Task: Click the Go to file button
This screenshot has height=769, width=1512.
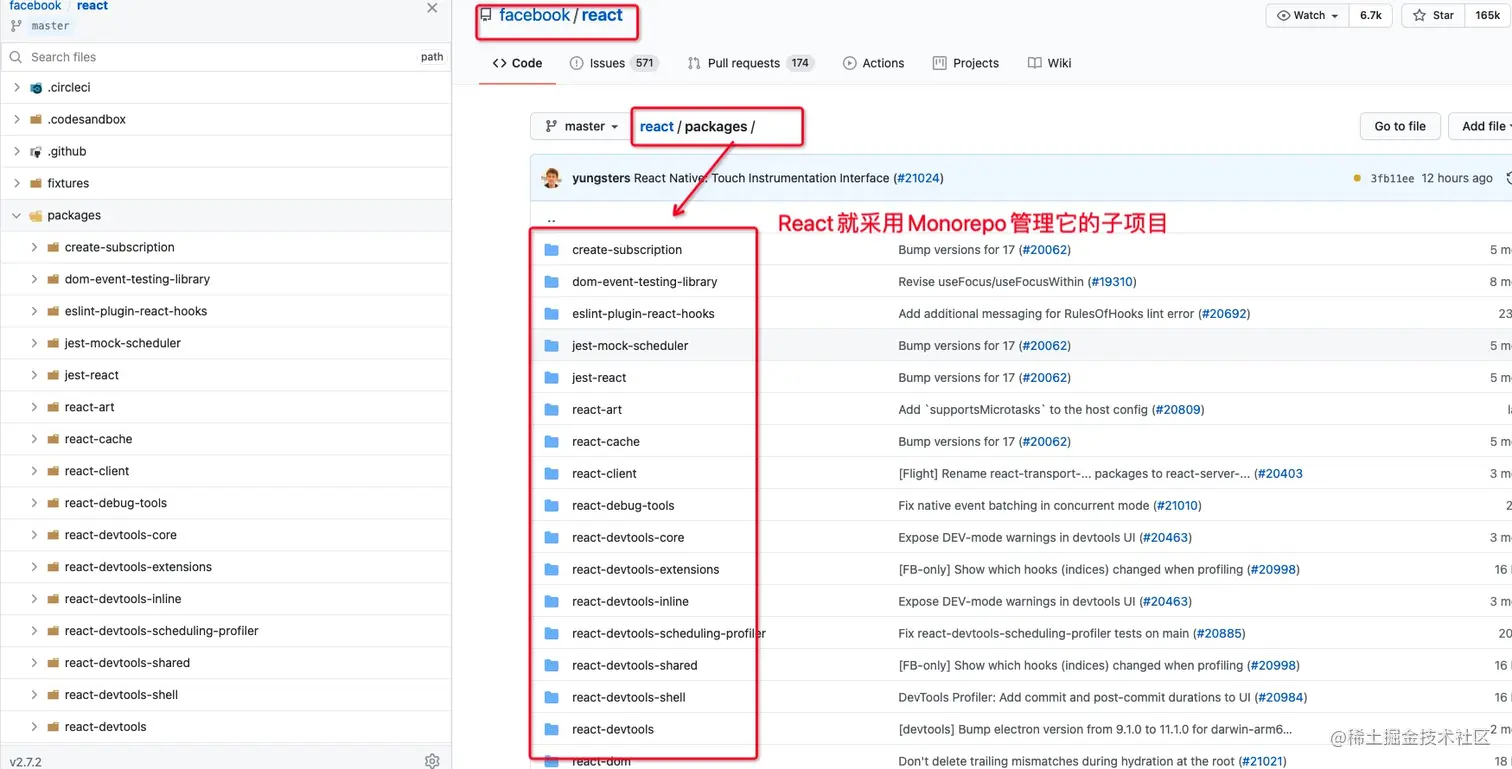Action: point(1400,126)
